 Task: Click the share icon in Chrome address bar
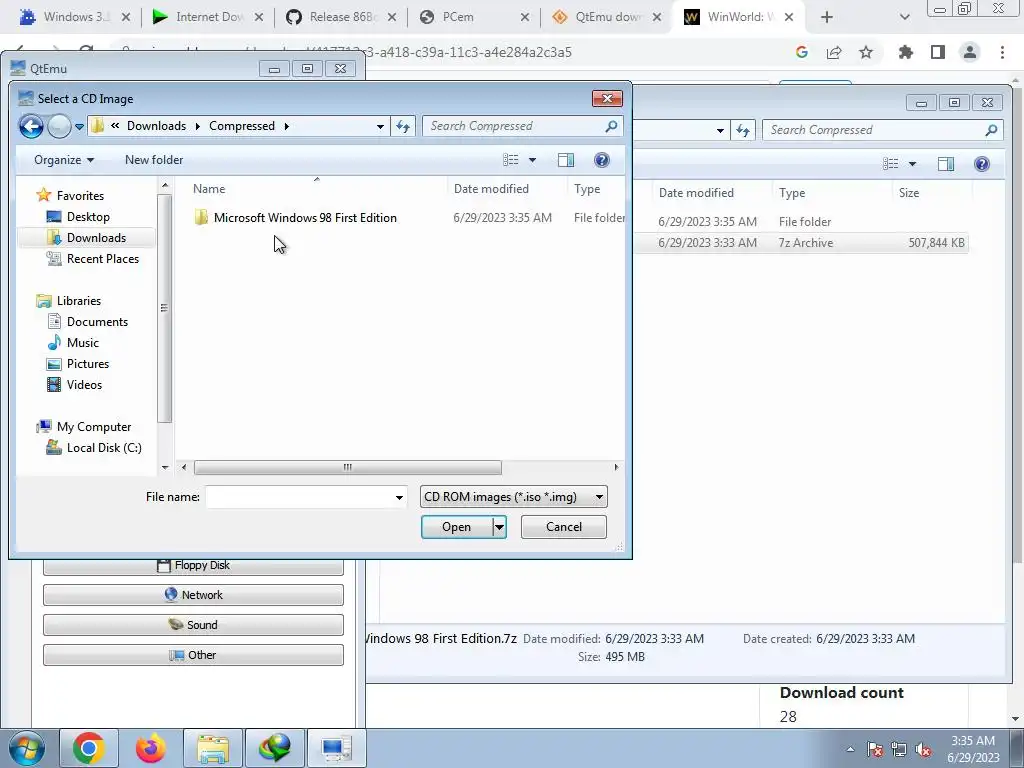pos(834,52)
